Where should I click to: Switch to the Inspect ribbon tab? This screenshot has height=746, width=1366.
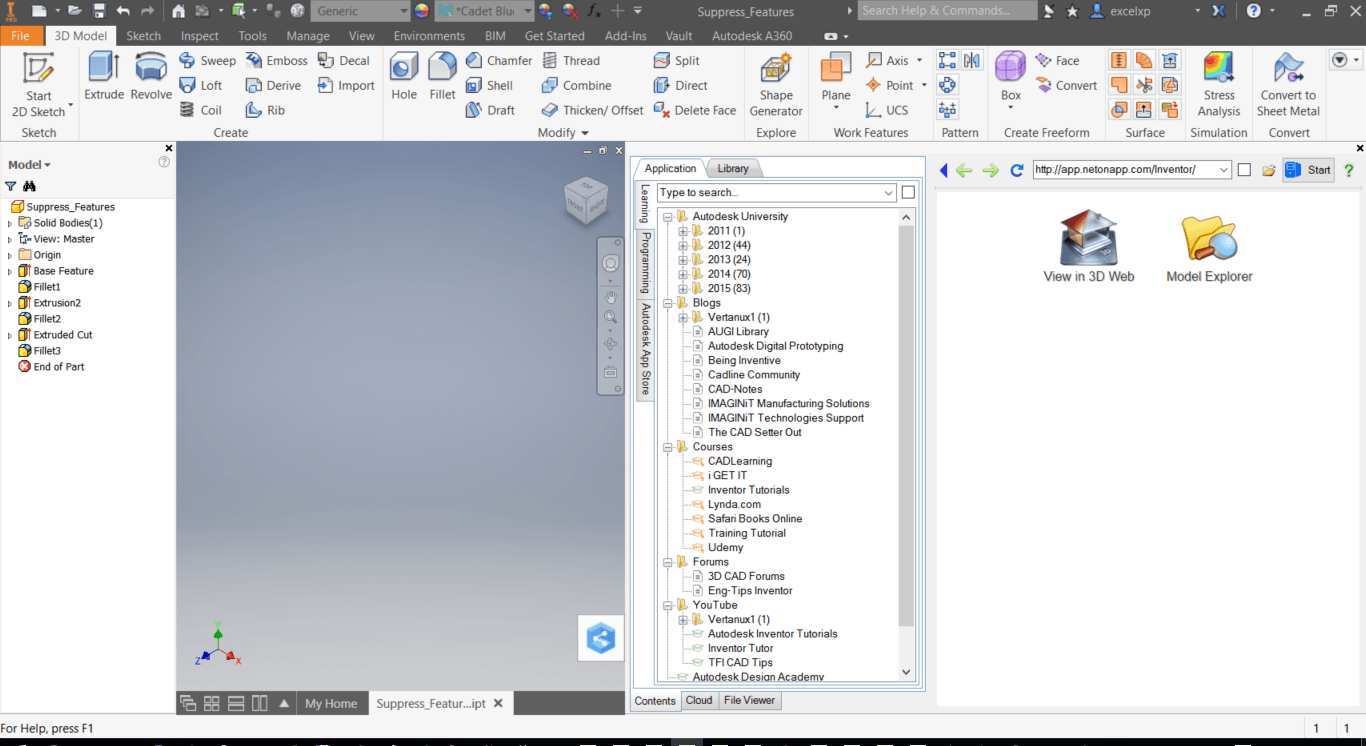click(x=200, y=35)
